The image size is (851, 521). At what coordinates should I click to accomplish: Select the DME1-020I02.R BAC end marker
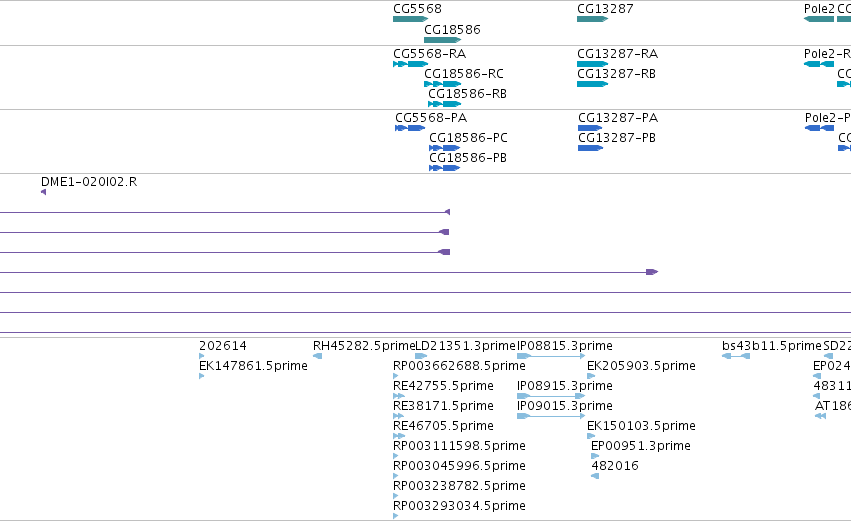43,192
